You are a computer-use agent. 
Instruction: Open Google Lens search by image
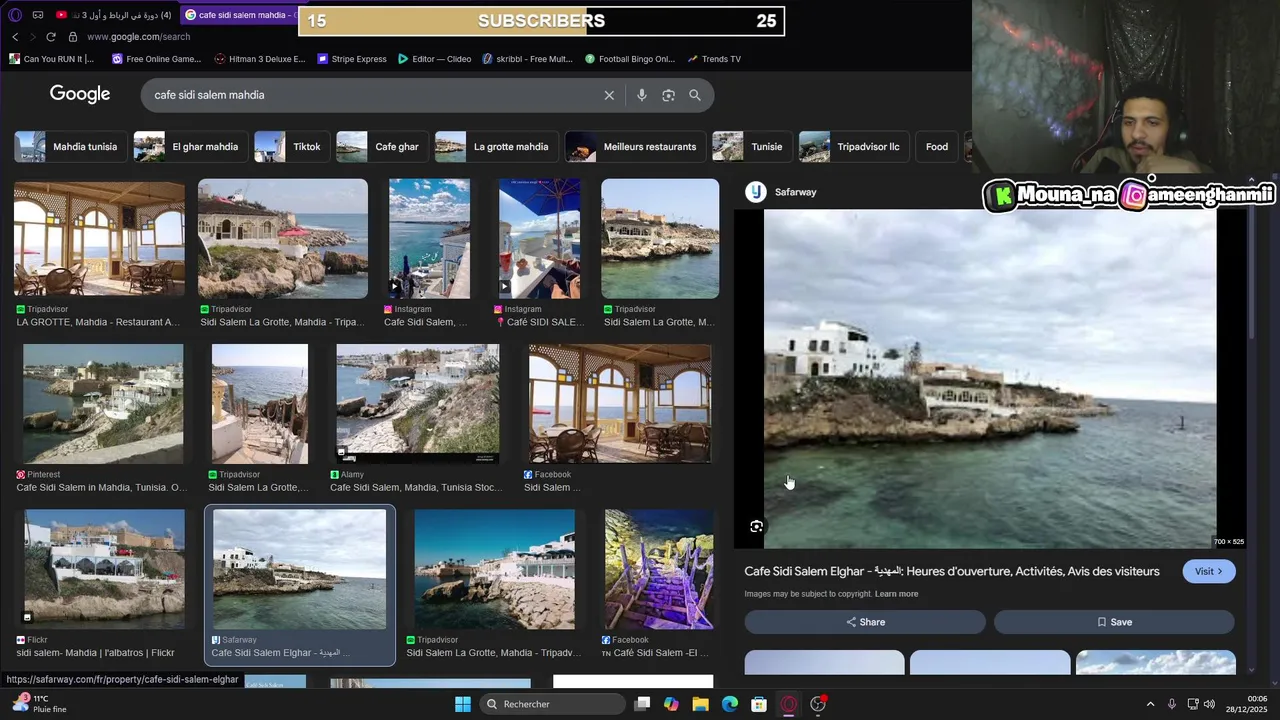click(668, 95)
